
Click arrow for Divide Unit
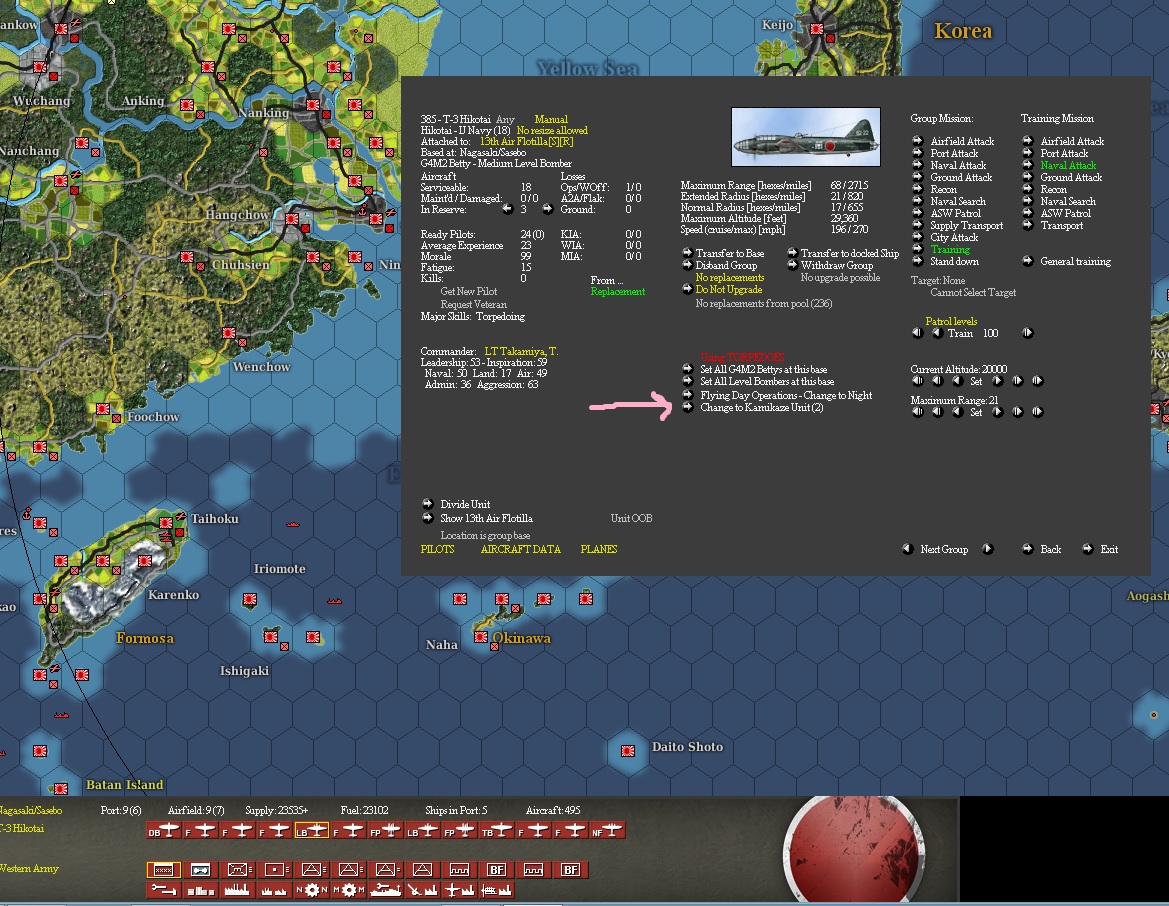click(428, 504)
